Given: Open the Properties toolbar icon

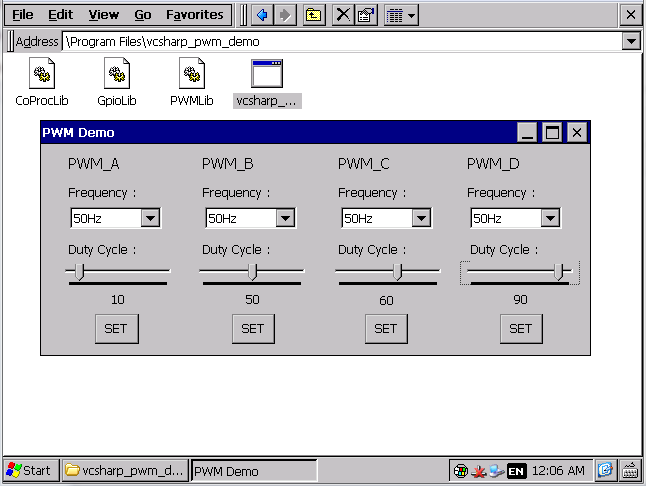Looking at the screenshot, I should coord(366,15).
